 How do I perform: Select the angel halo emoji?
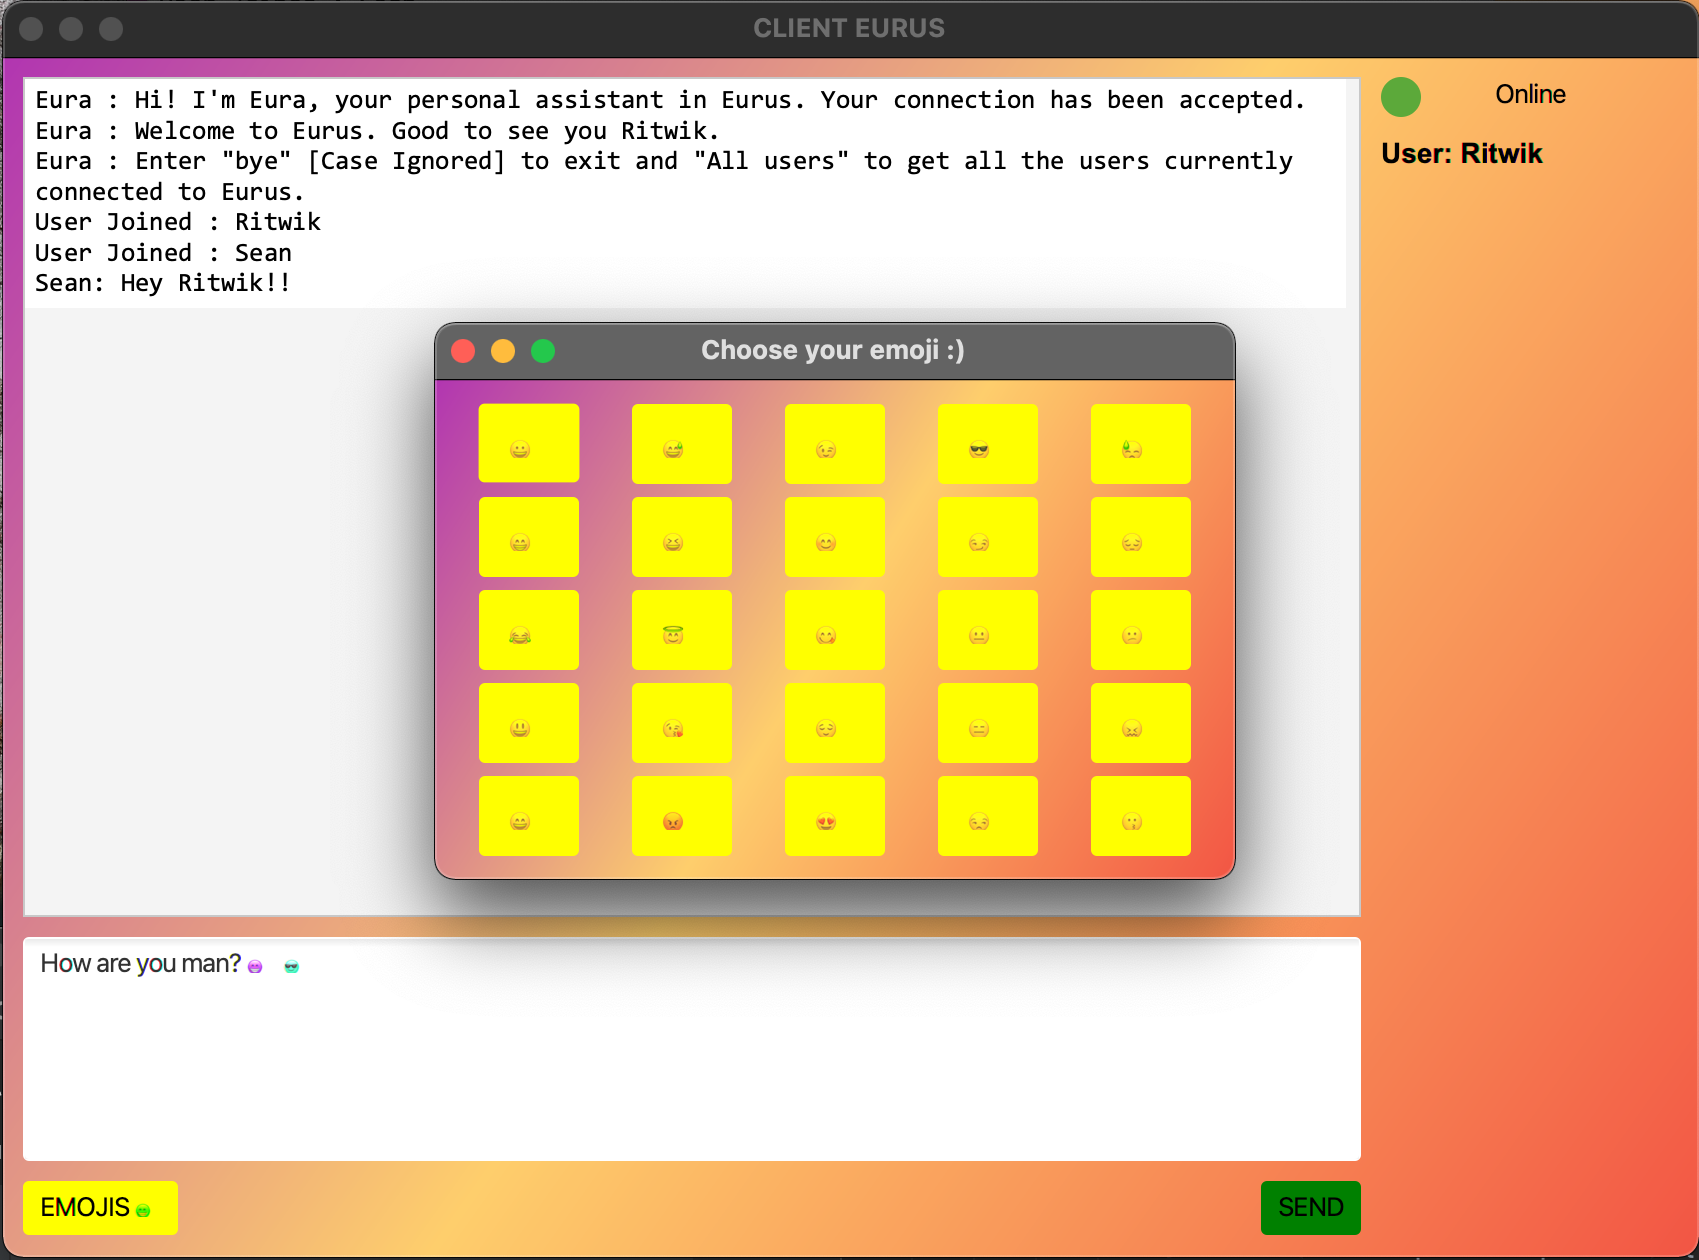coord(681,630)
